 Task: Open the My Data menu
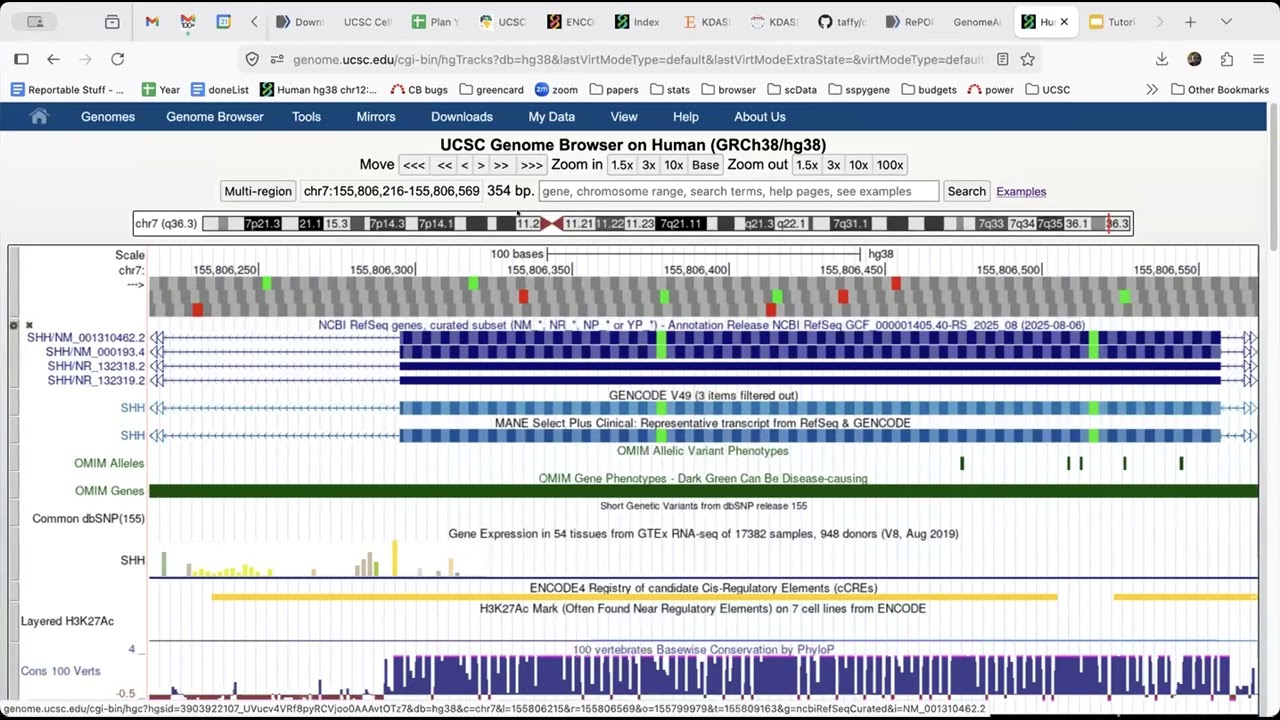552,117
